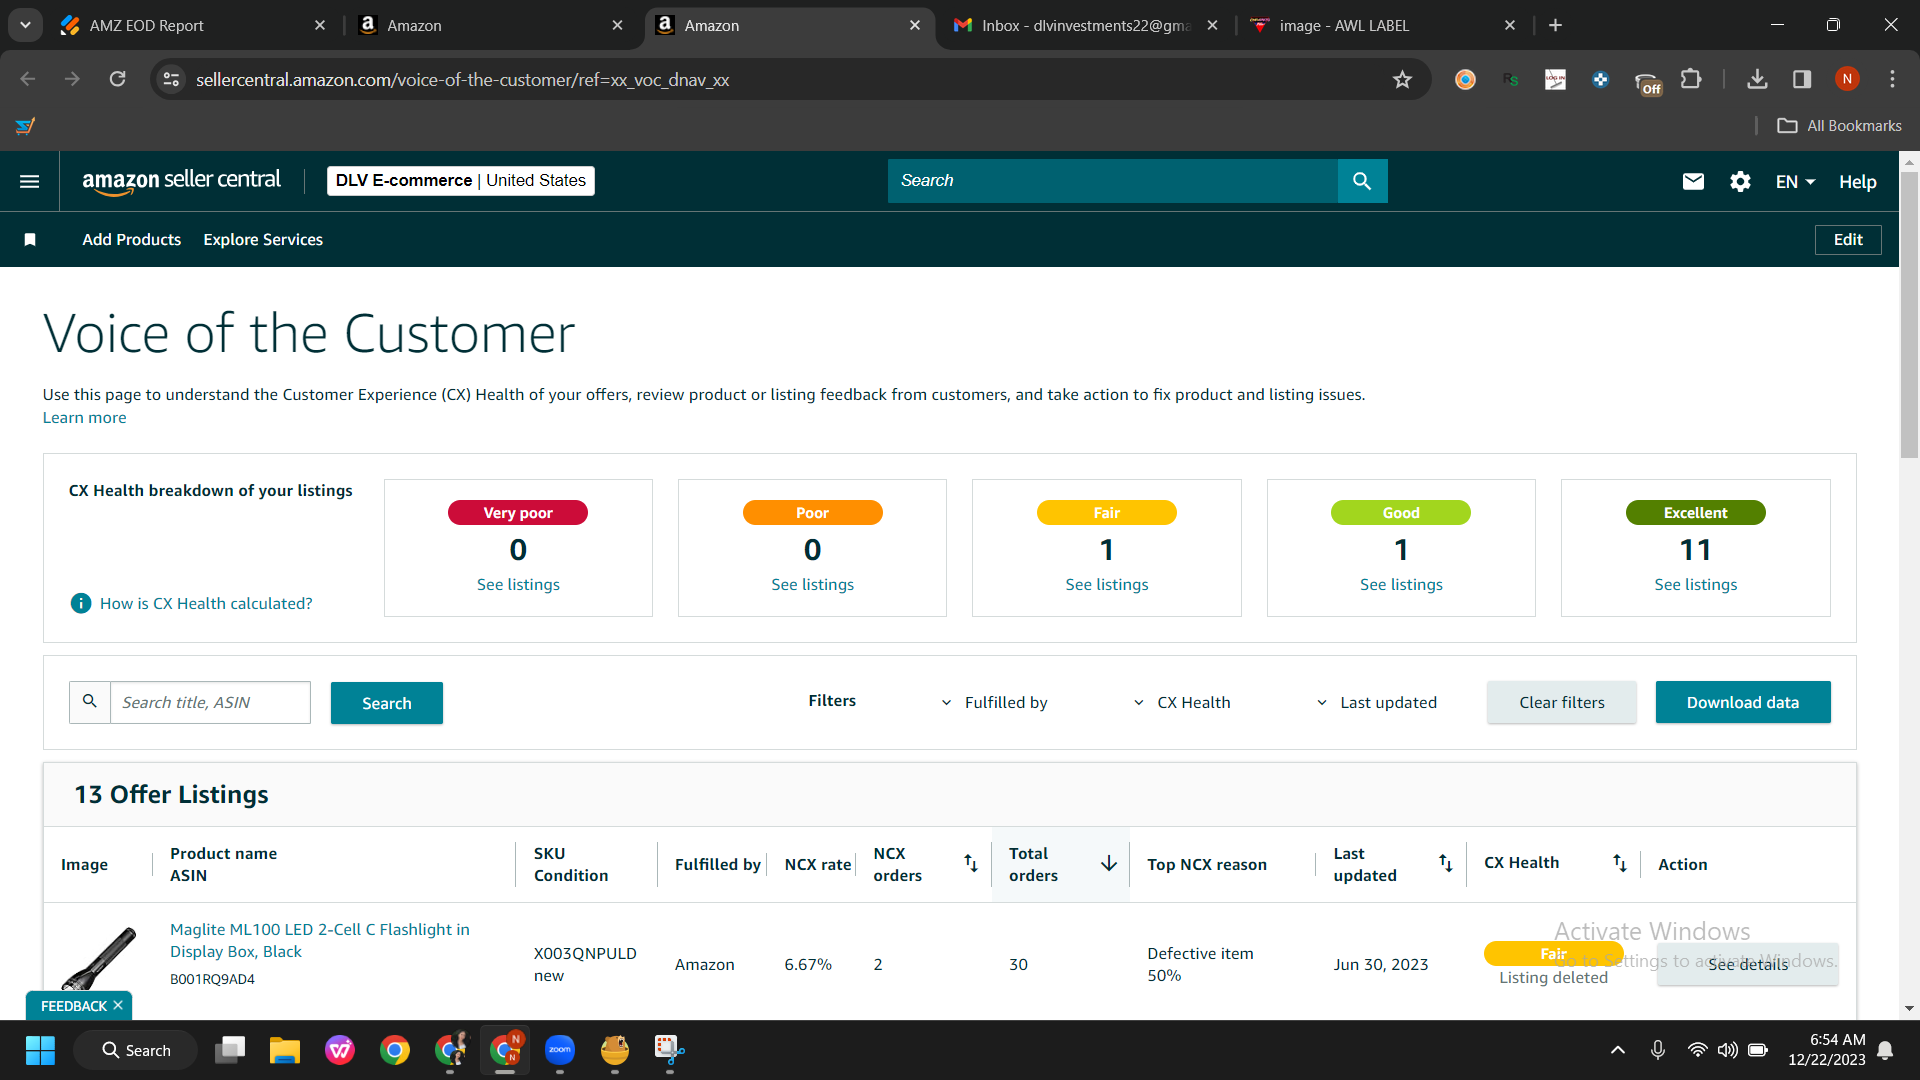Open the Learn more link

tap(84, 418)
